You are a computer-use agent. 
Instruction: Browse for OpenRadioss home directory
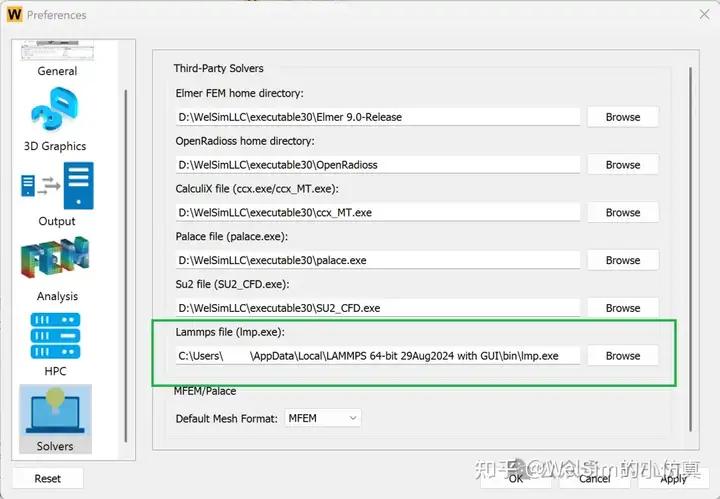coord(623,165)
